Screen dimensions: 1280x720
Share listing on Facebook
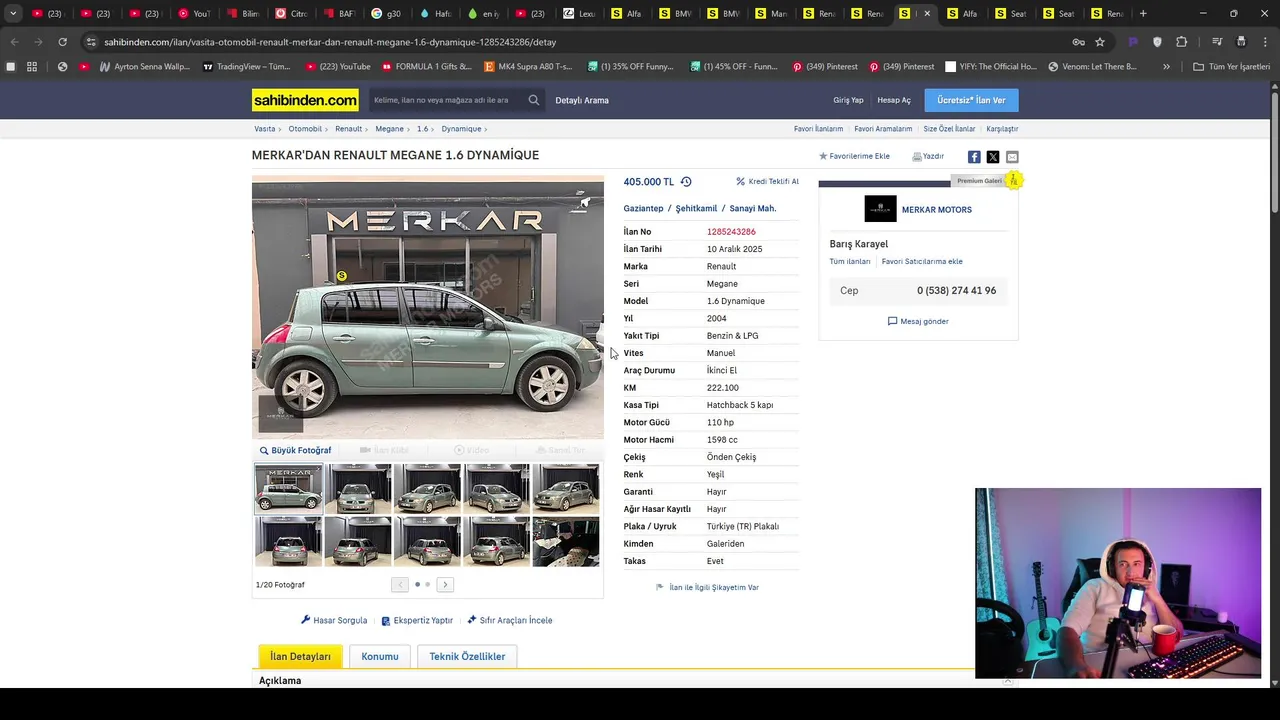point(974,157)
